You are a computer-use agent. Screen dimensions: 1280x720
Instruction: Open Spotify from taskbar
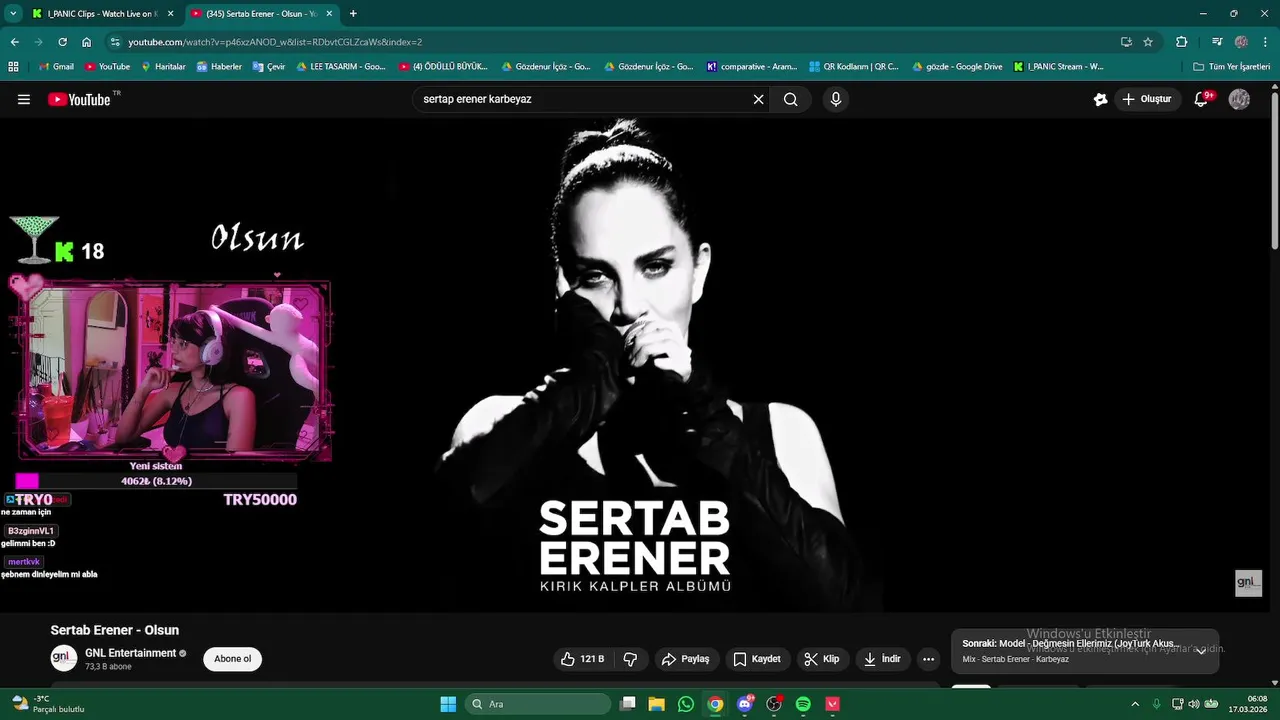[x=803, y=704]
